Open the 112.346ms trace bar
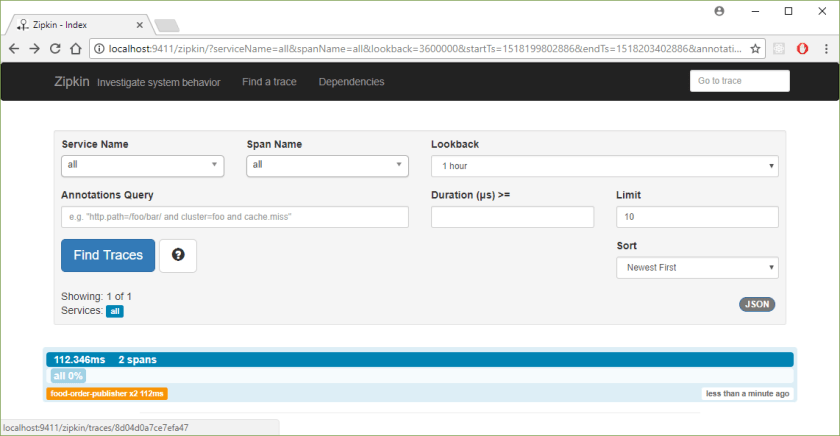 (x=419, y=359)
